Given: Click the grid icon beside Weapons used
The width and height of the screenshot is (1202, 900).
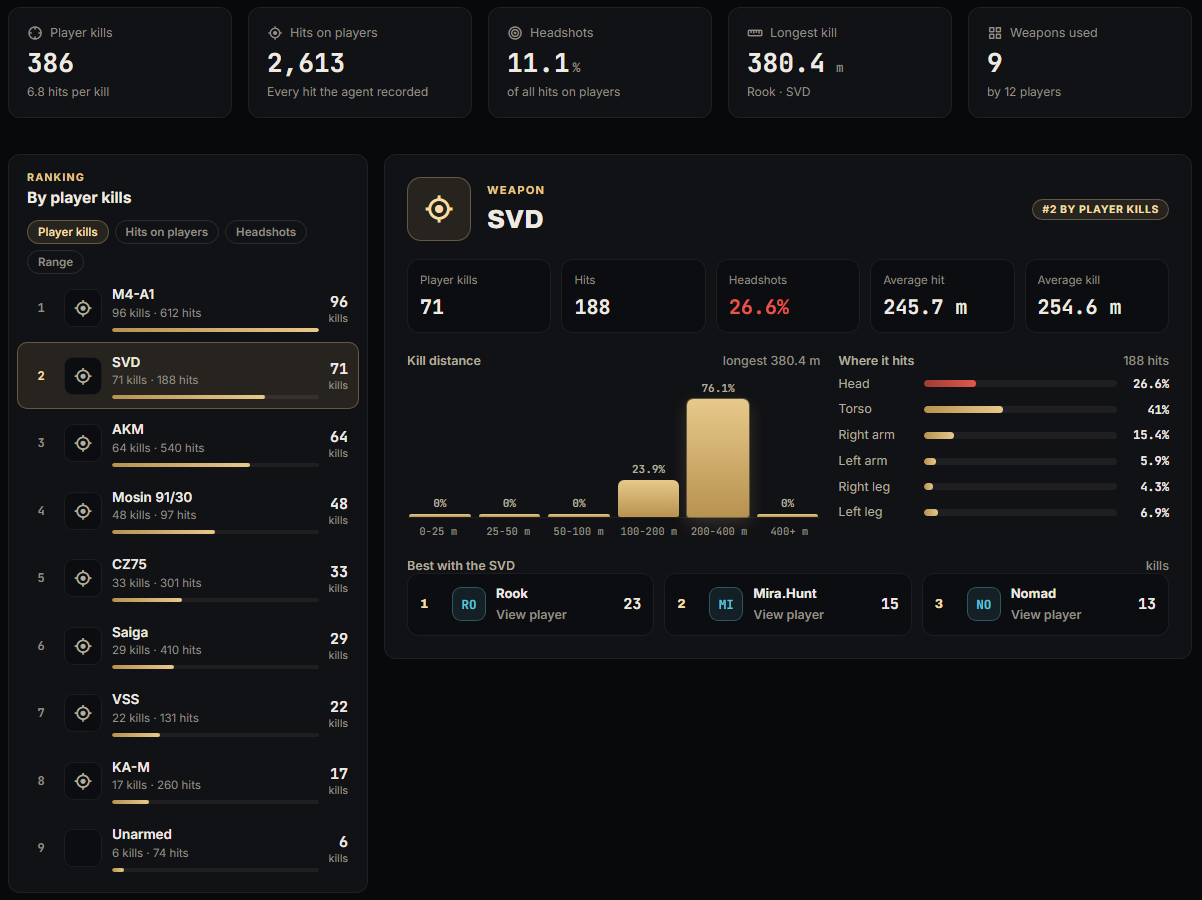Looking at the screenshot, I should point(995,33).
